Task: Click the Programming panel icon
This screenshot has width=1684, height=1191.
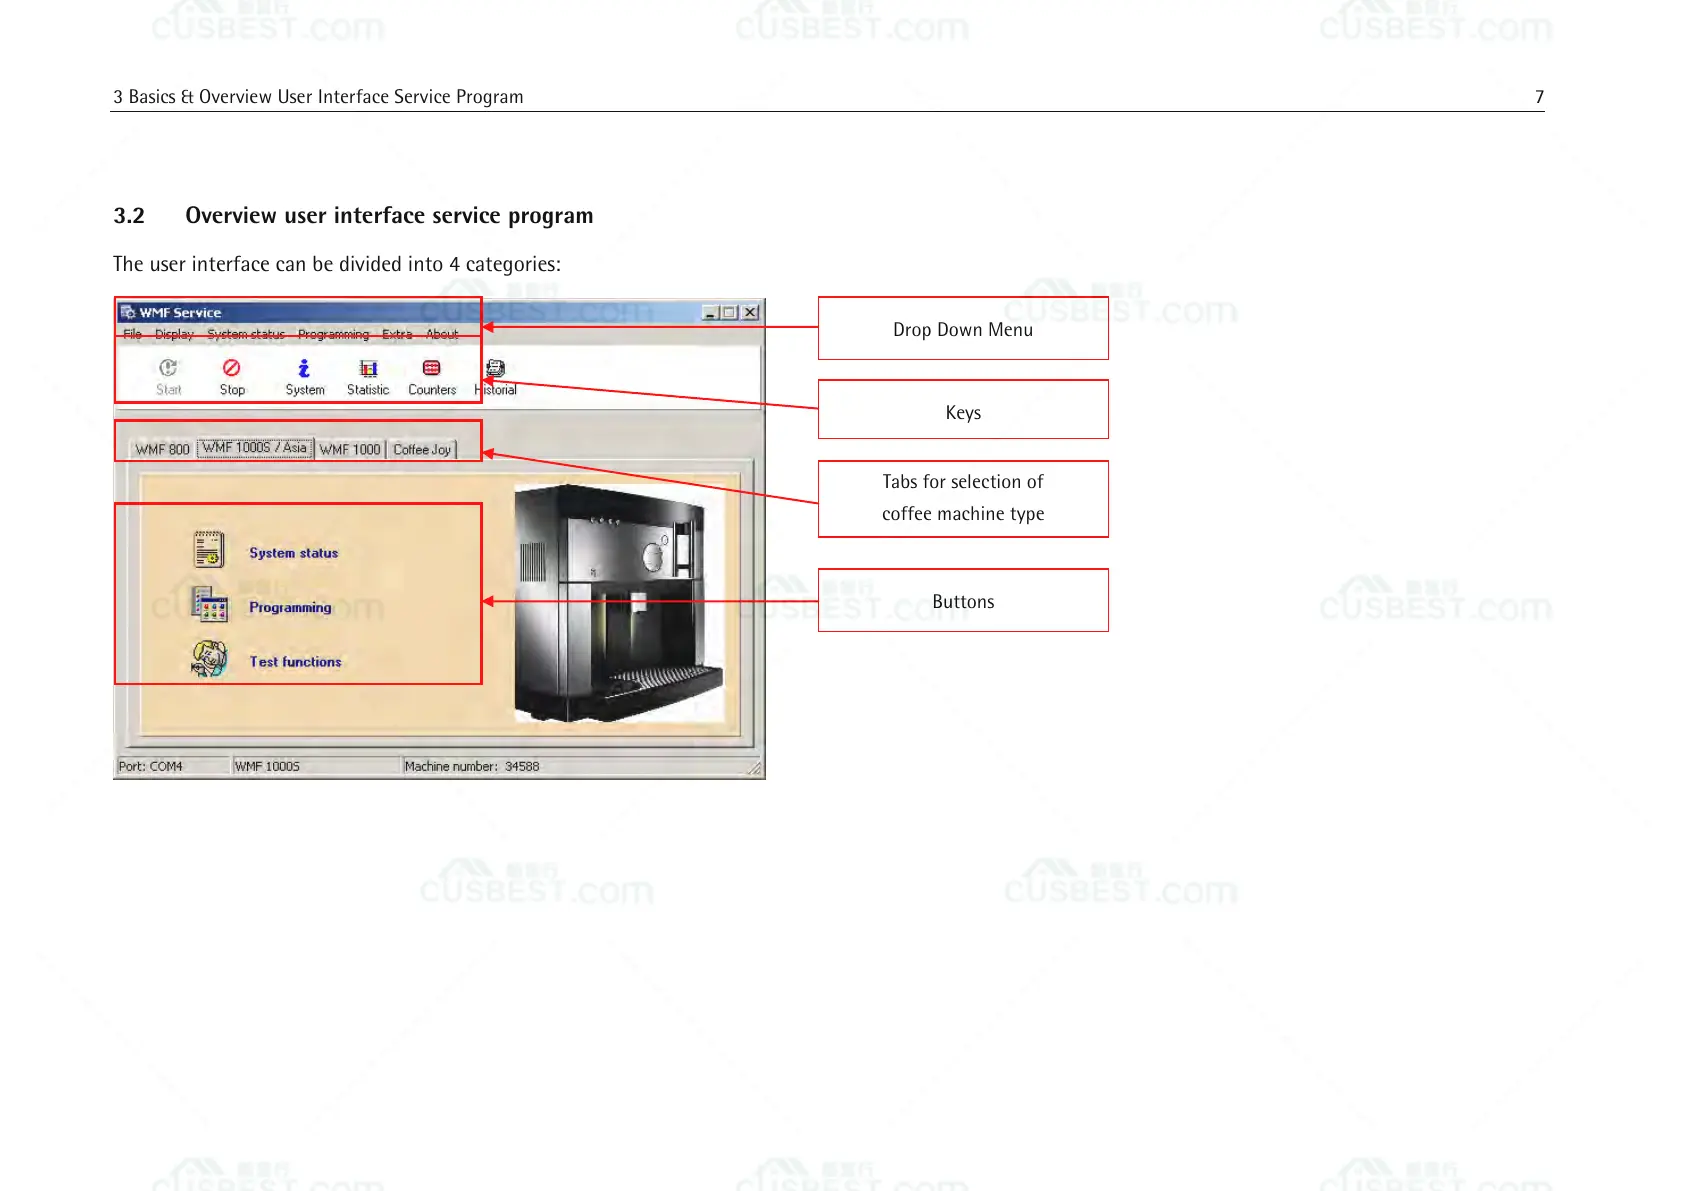Action: tap(210, 604)
